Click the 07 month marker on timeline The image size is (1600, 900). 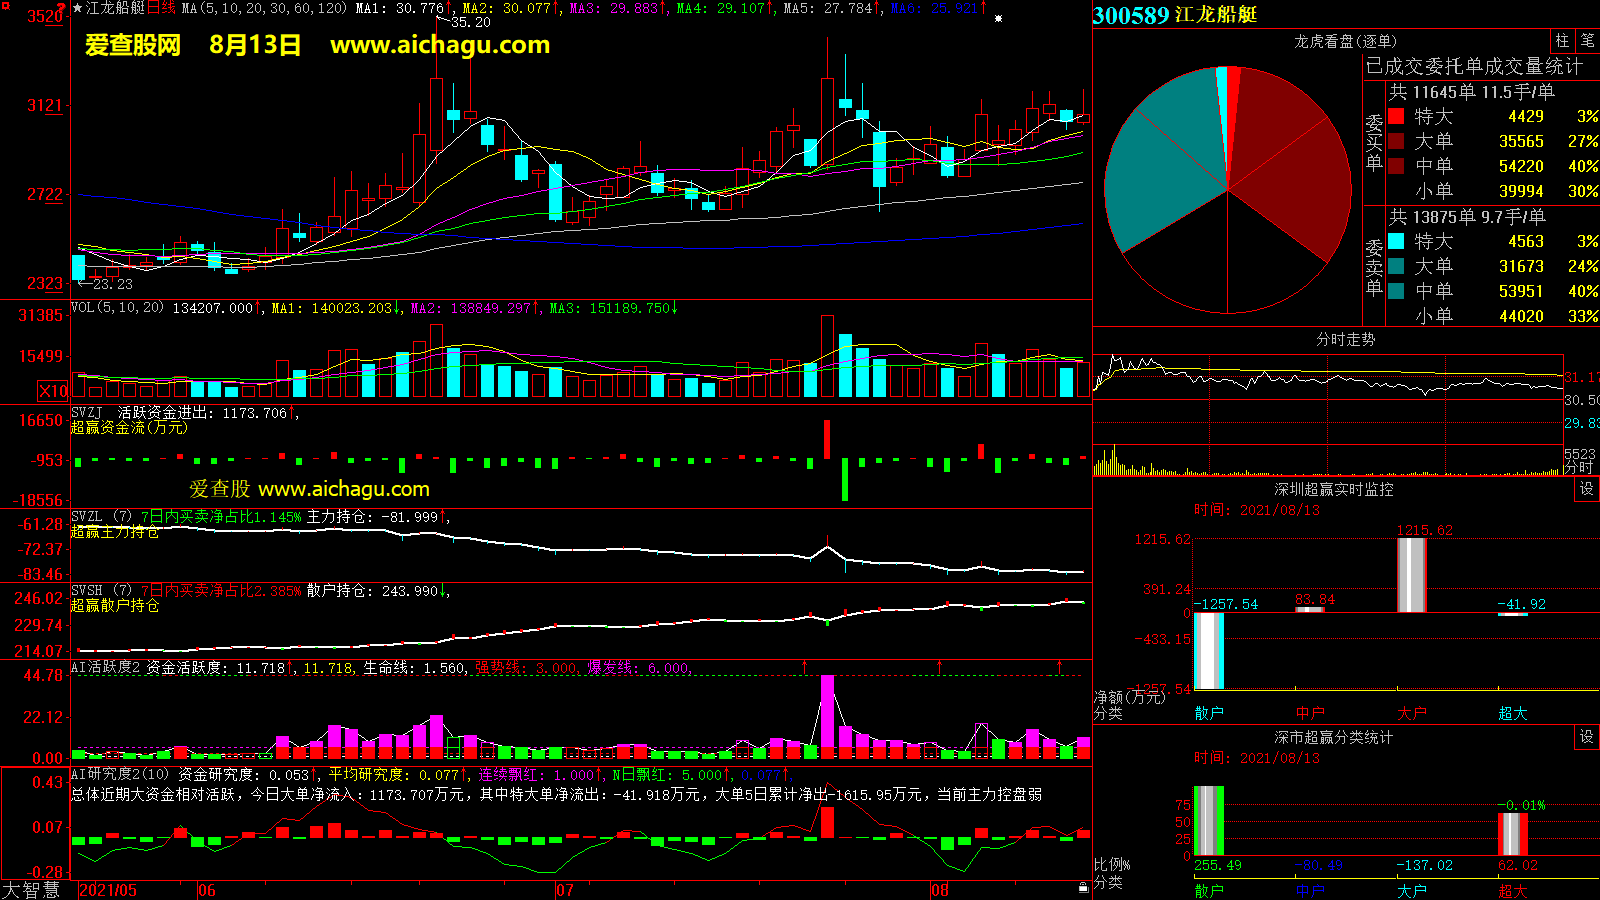pos(565,890)
